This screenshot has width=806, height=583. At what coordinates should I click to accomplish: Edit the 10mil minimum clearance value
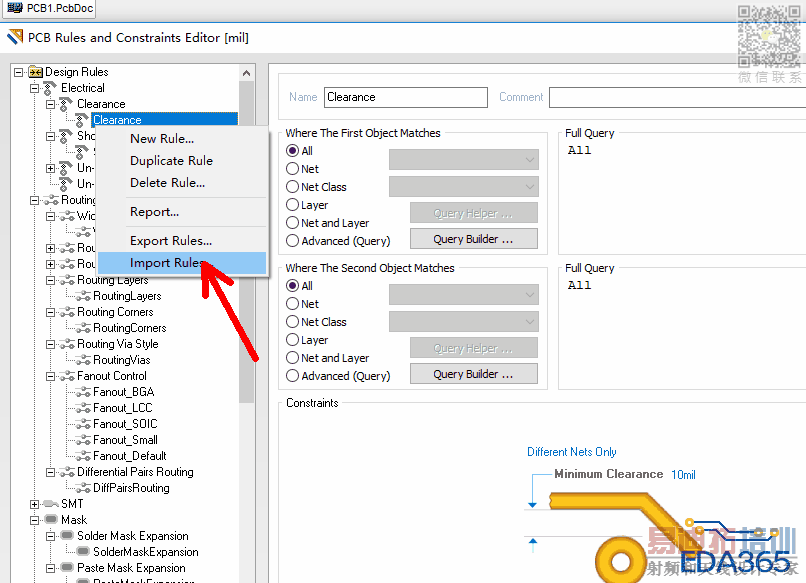[683, 475]
